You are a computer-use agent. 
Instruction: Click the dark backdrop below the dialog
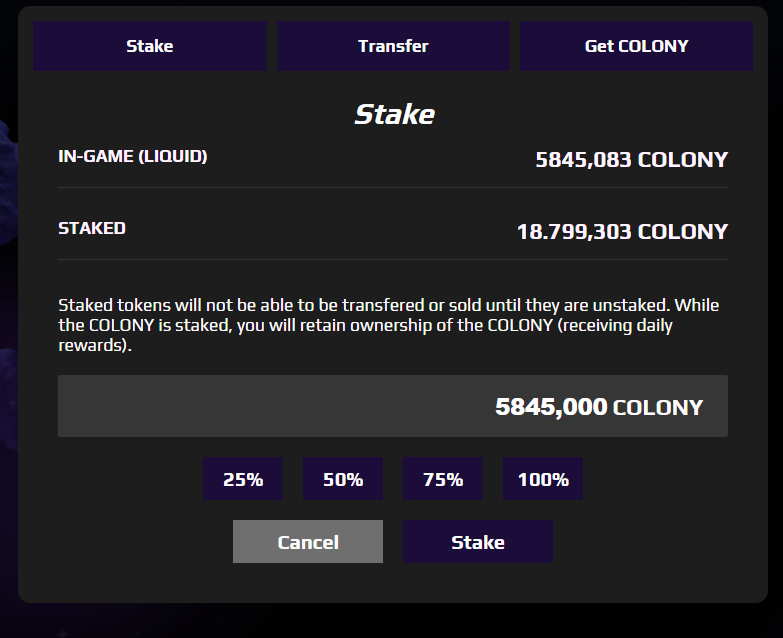[392, 621]
